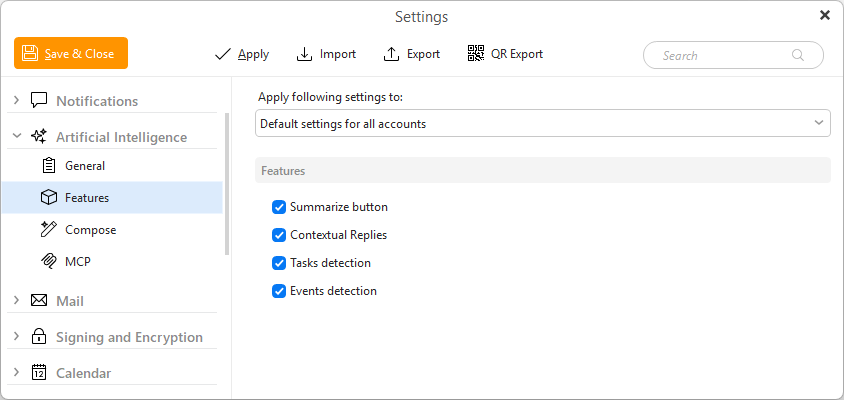The image size is (844, 400).
Task: Click the magnifier icon in search box
Action: pos(798,55)
